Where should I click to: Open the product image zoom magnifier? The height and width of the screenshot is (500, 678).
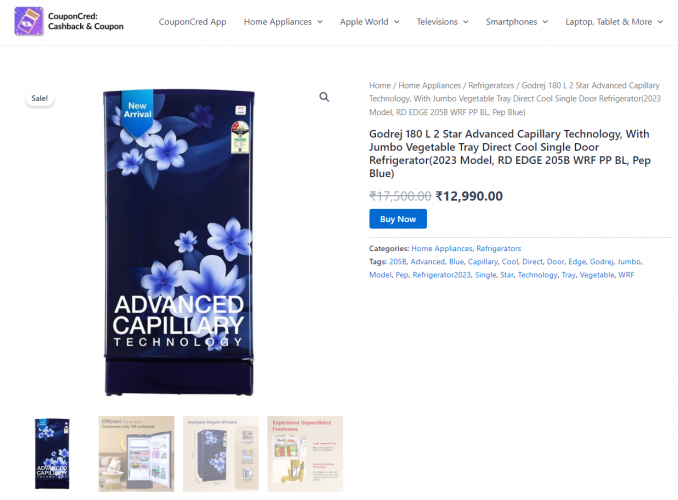click(x=324, y=97)
